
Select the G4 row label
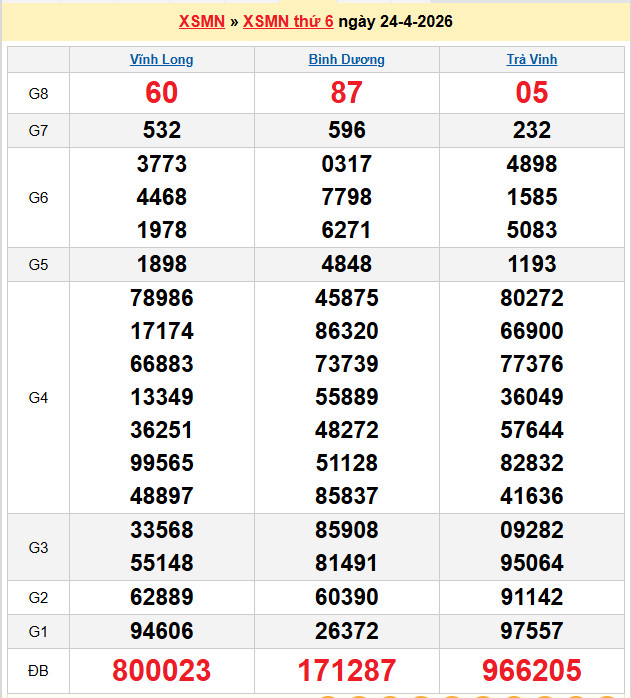coord(38,398)
